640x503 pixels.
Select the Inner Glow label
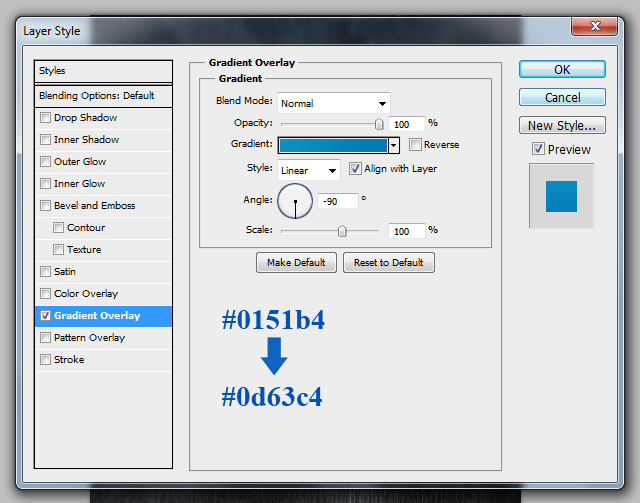[x=80, y=184]
